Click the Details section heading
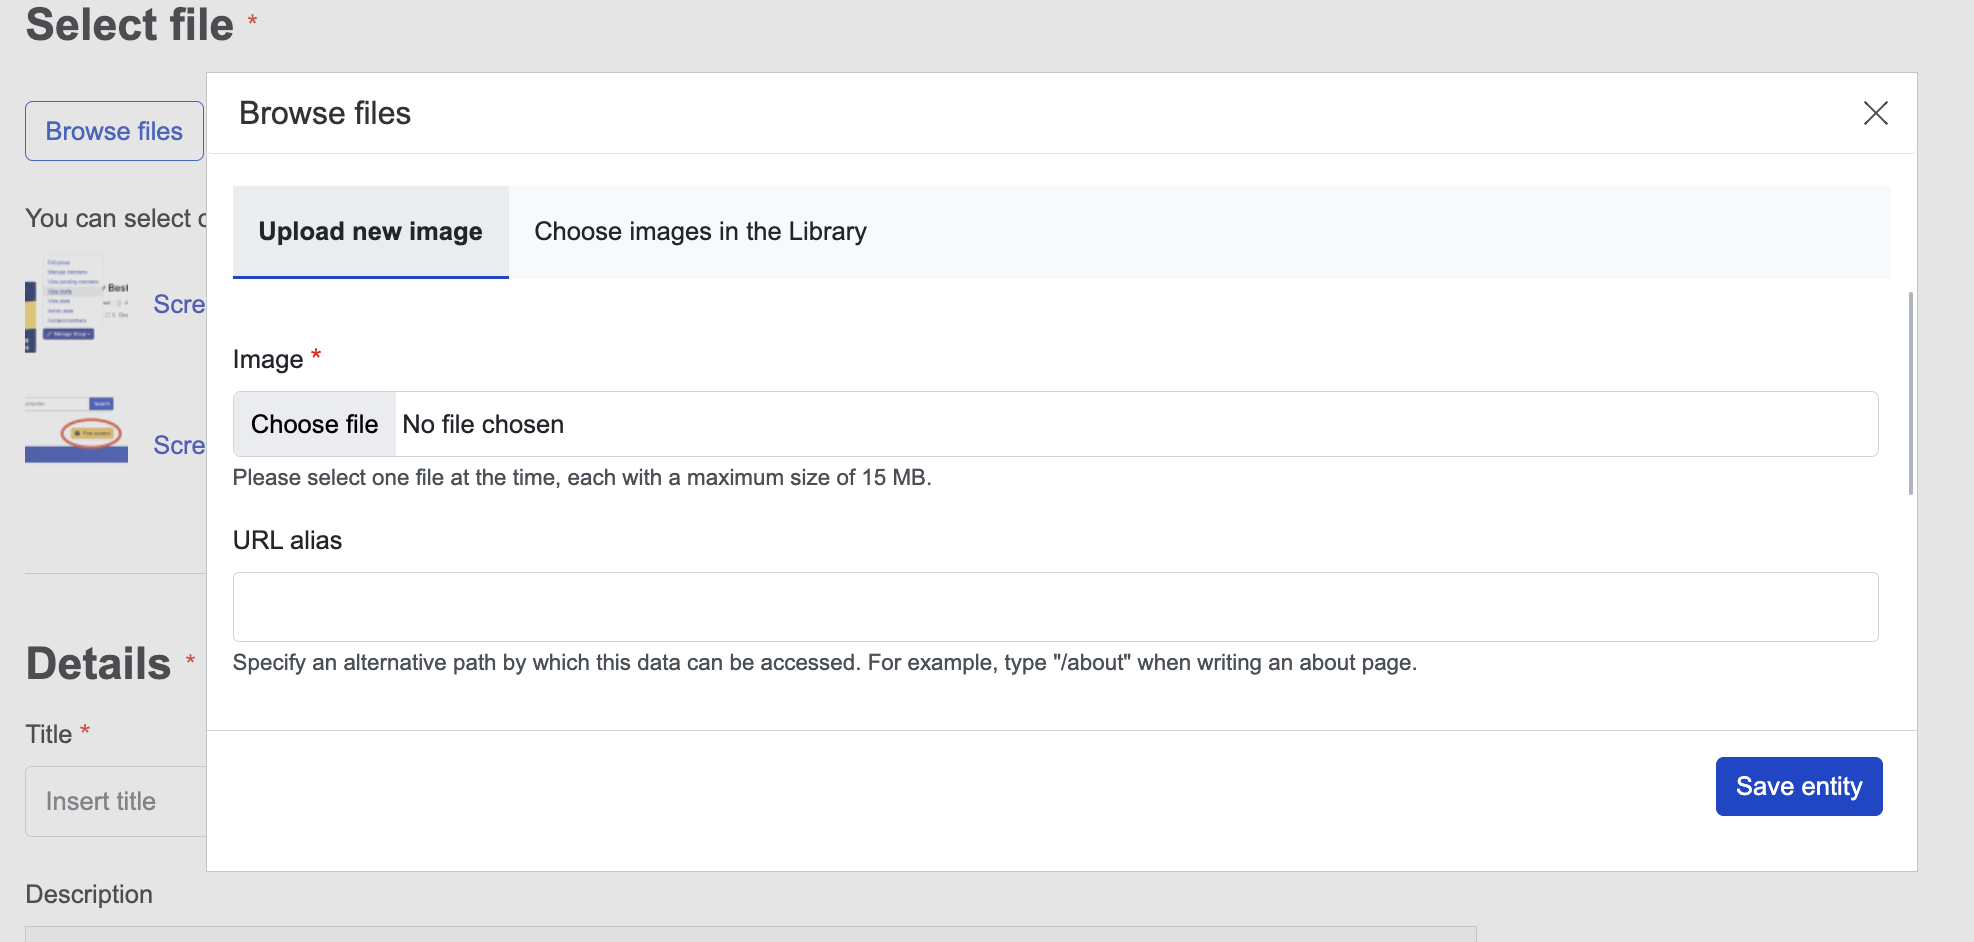This screenshot has height=942, width=1974. pyautogui.click(x=98, y=664)
